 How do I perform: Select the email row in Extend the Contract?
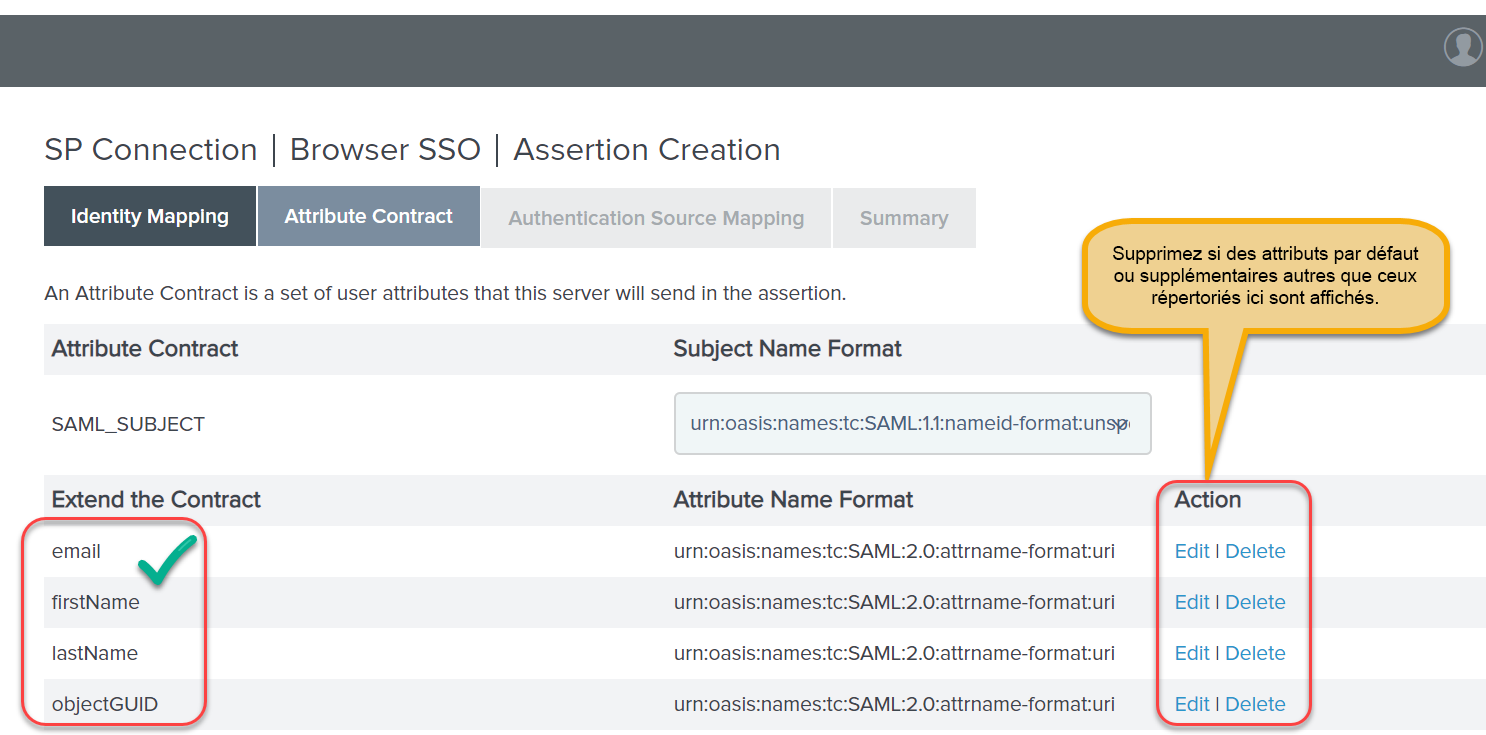pyautogui.click(x=74, y=550)
